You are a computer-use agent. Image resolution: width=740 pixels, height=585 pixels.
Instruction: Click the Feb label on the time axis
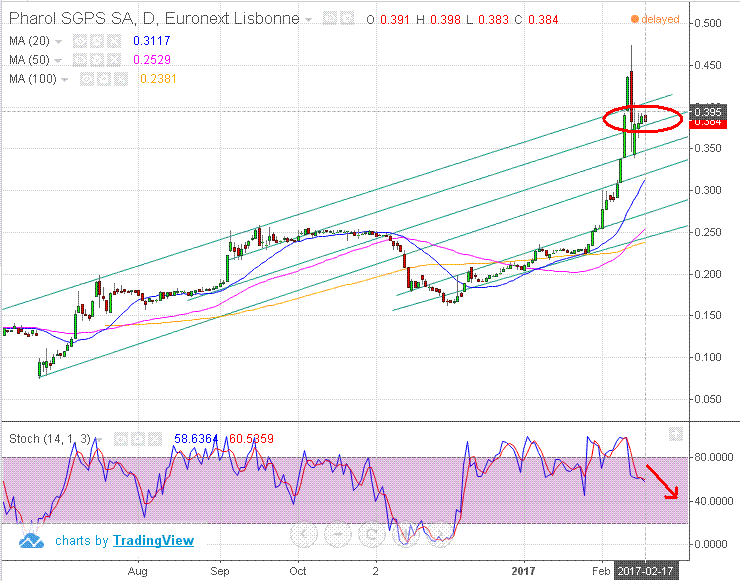tap(601, 571)
